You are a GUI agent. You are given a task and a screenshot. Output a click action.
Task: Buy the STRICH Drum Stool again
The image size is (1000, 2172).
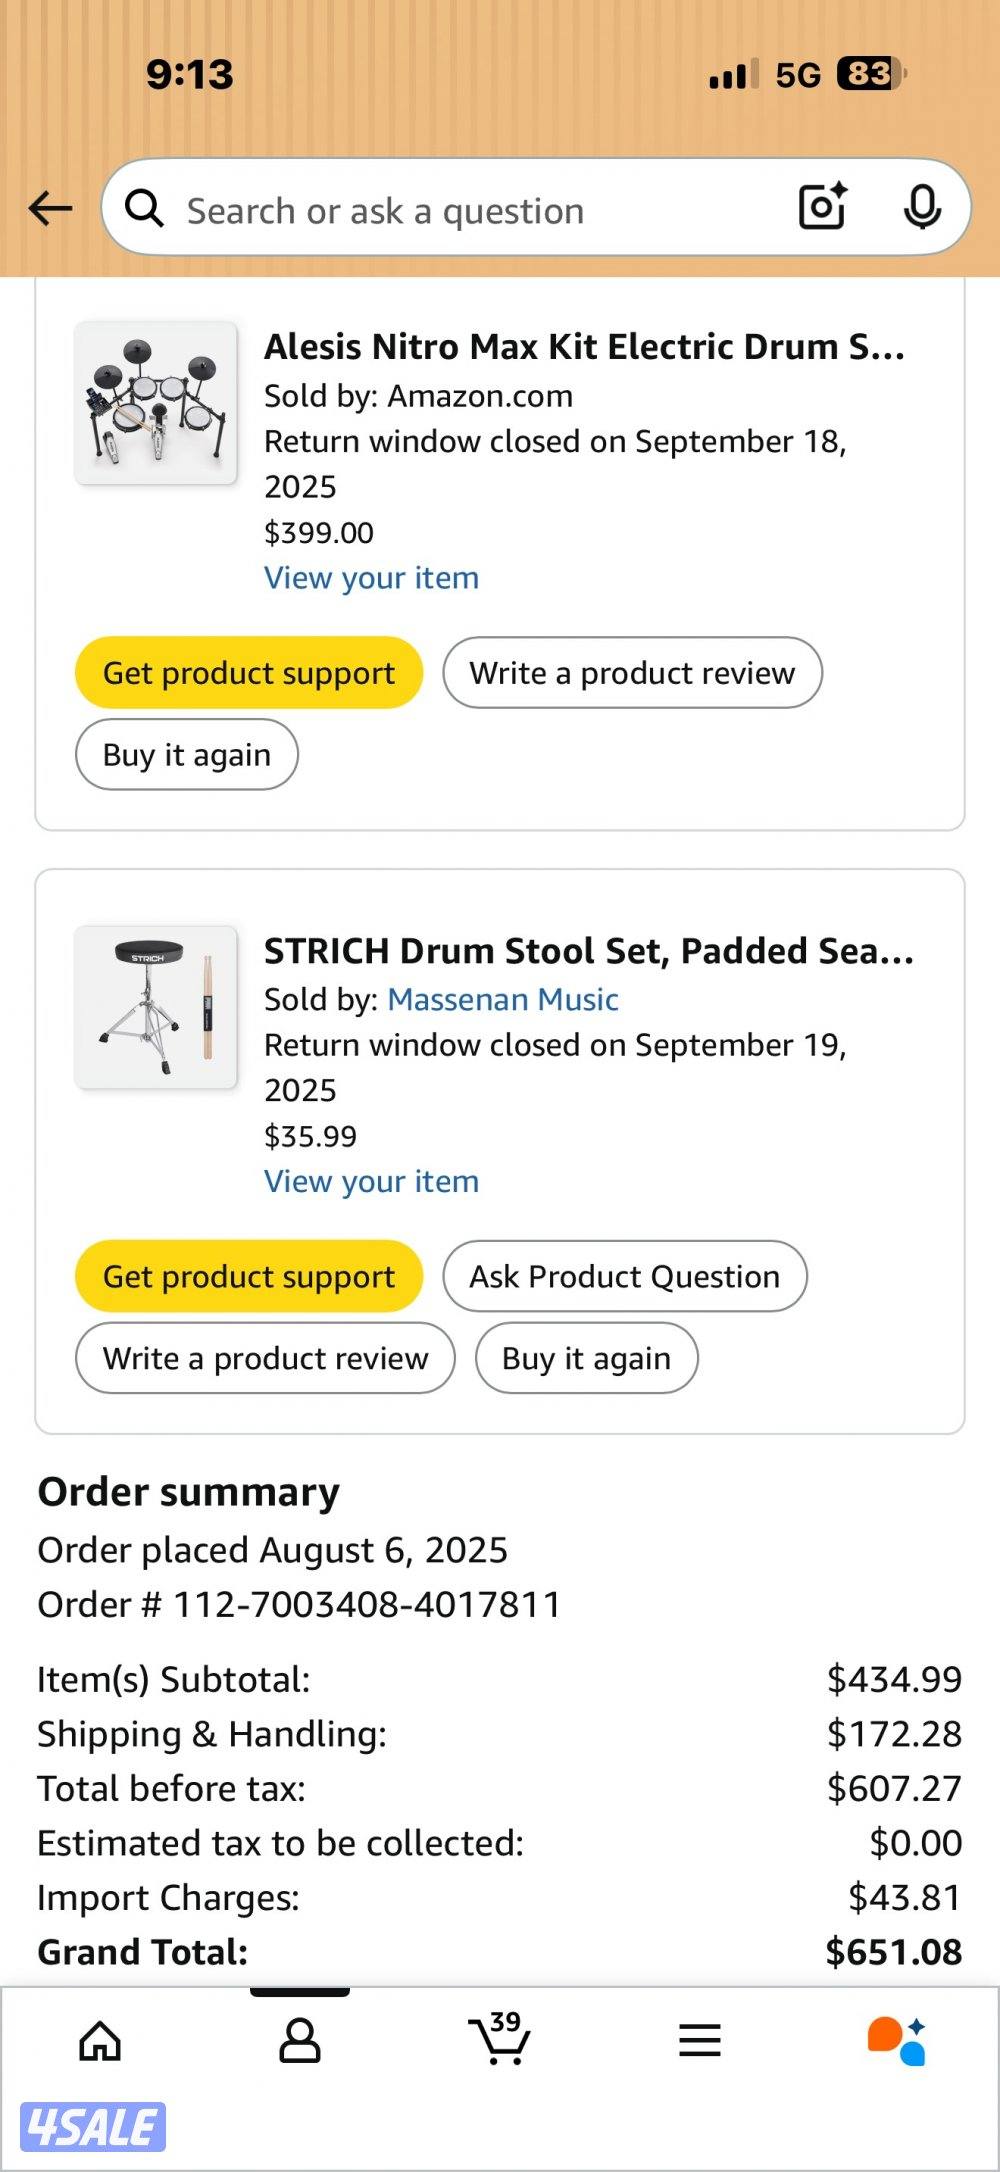tap(586, 1359)
